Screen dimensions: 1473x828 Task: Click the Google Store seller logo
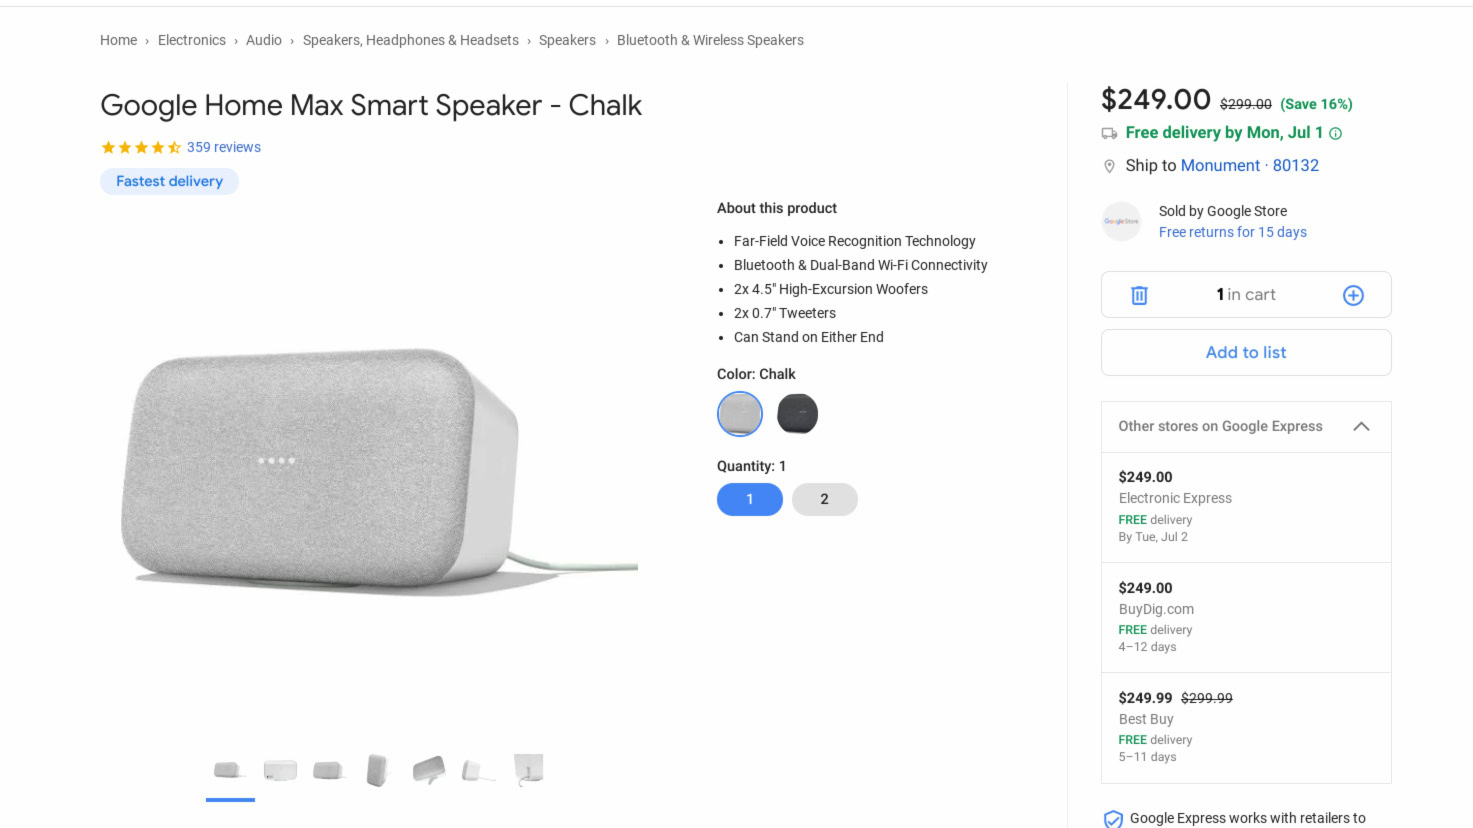(1121, 221)
